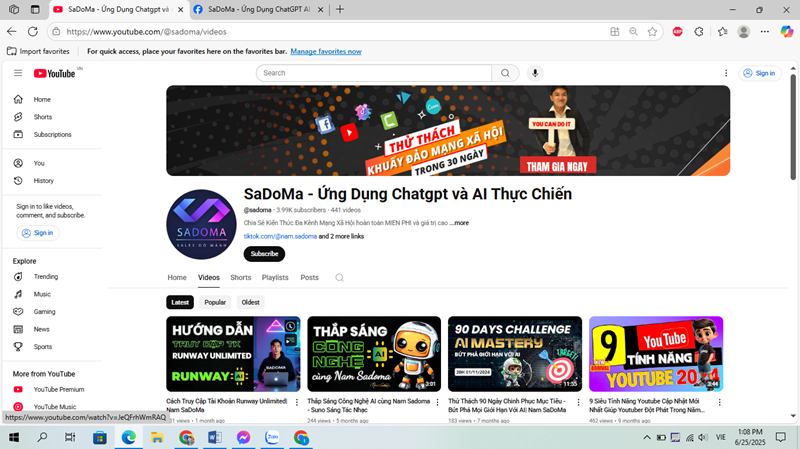Refresh the page
This screenshot has height=449, width=800.
click(33, 32)
